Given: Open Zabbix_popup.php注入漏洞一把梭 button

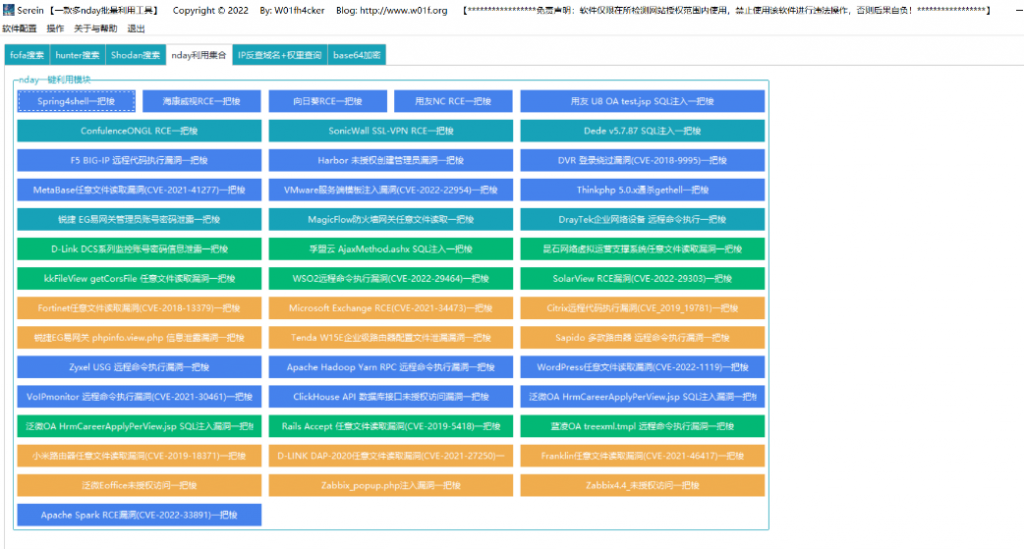Looking at the screenshot, I should coord(391,485).
